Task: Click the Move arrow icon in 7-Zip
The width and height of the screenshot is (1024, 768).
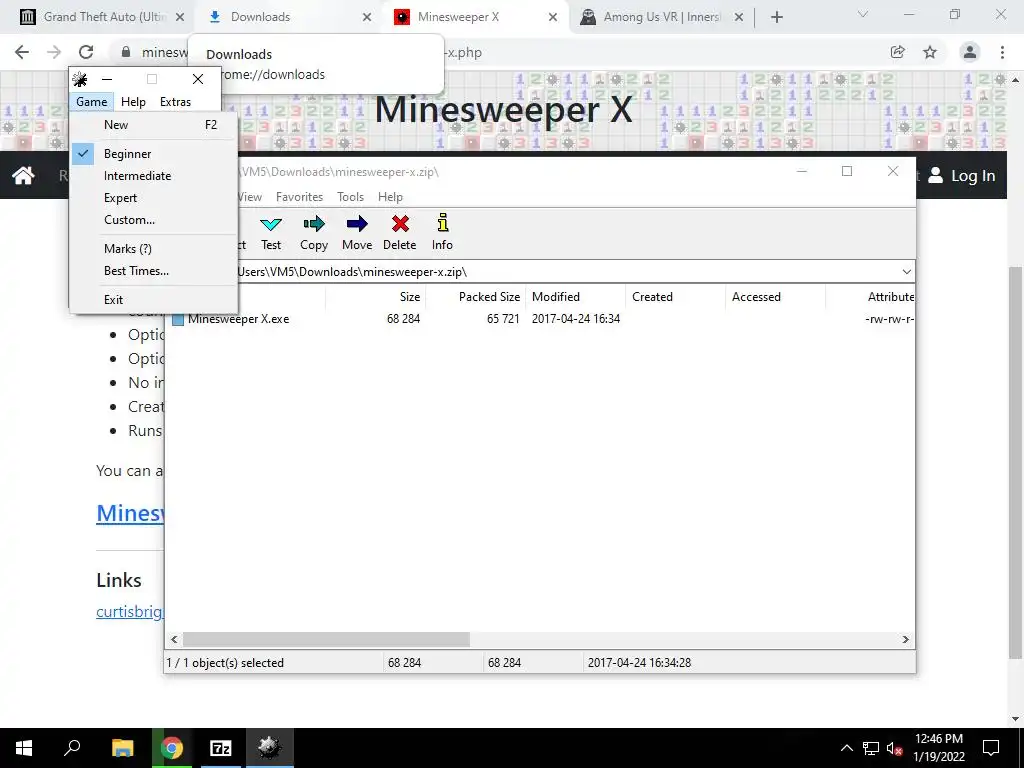Action: click(357, 224)
